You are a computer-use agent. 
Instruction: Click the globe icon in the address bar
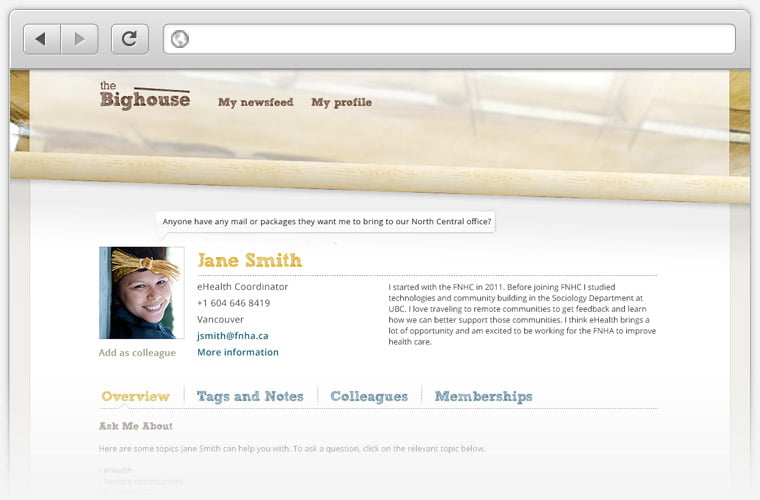[180, 39]
